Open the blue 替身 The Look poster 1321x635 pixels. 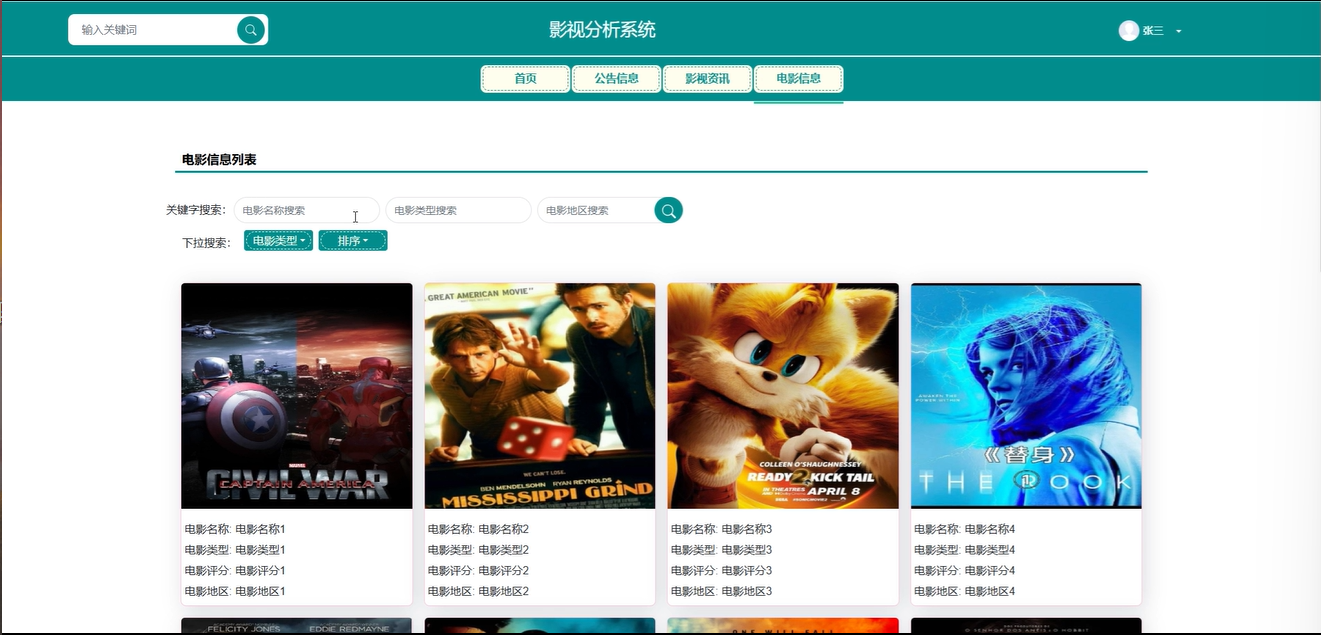click(1026, 396)
